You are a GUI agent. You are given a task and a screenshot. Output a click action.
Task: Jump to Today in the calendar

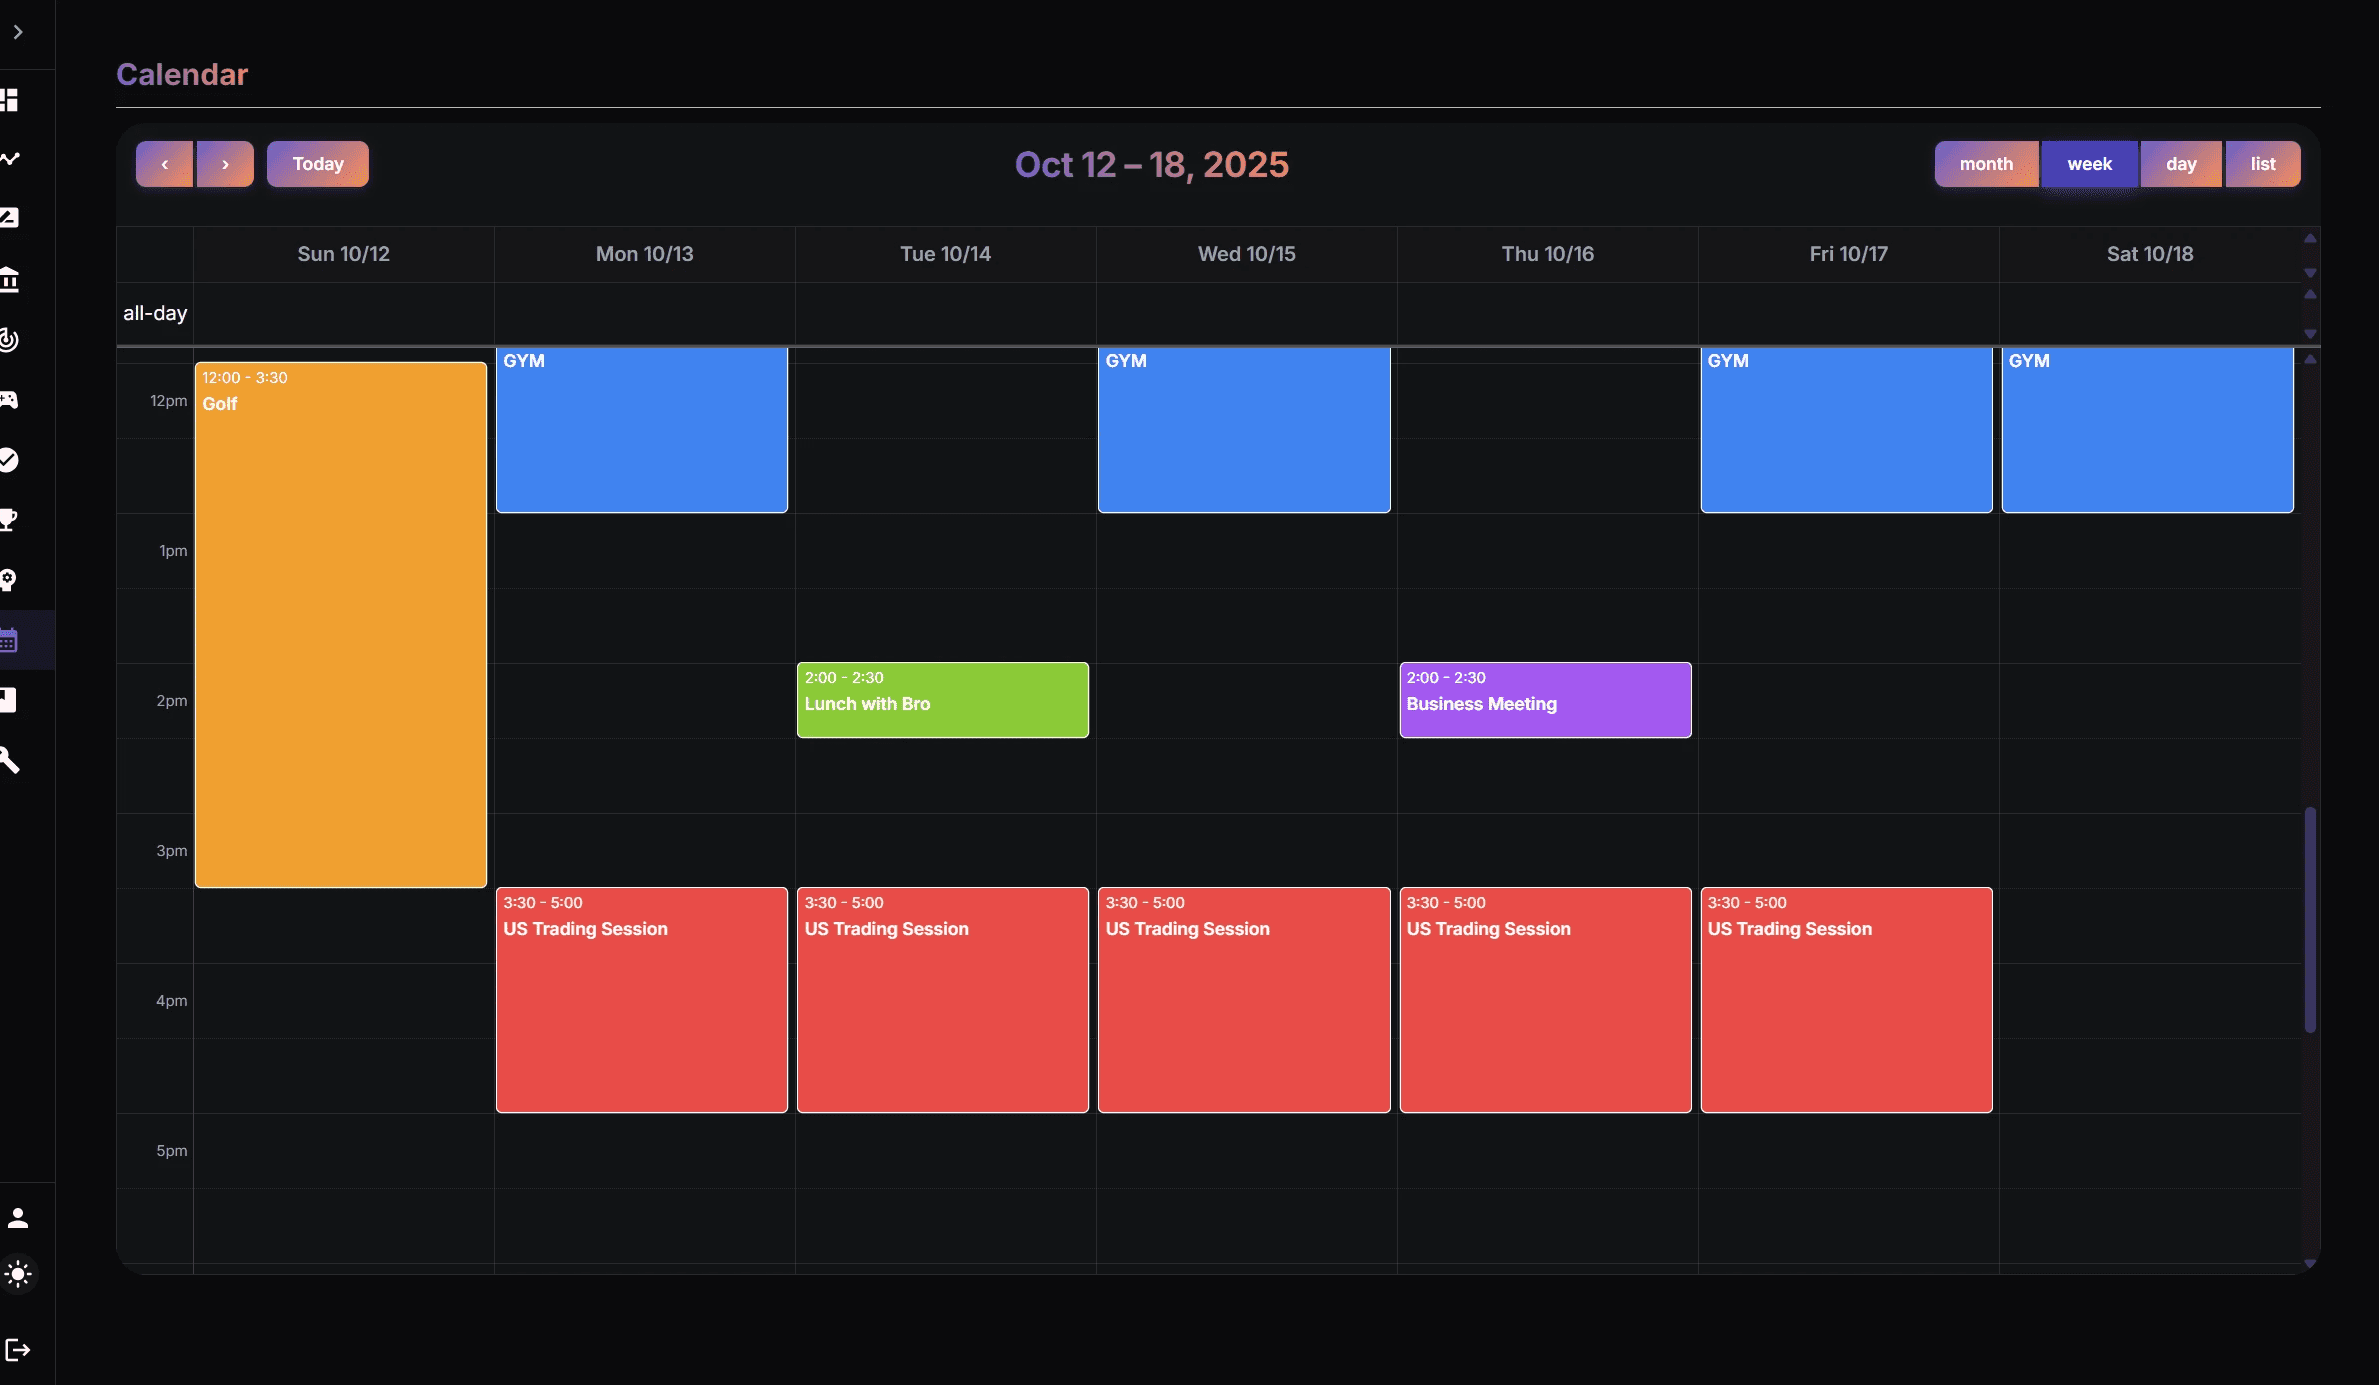[318, 164]
